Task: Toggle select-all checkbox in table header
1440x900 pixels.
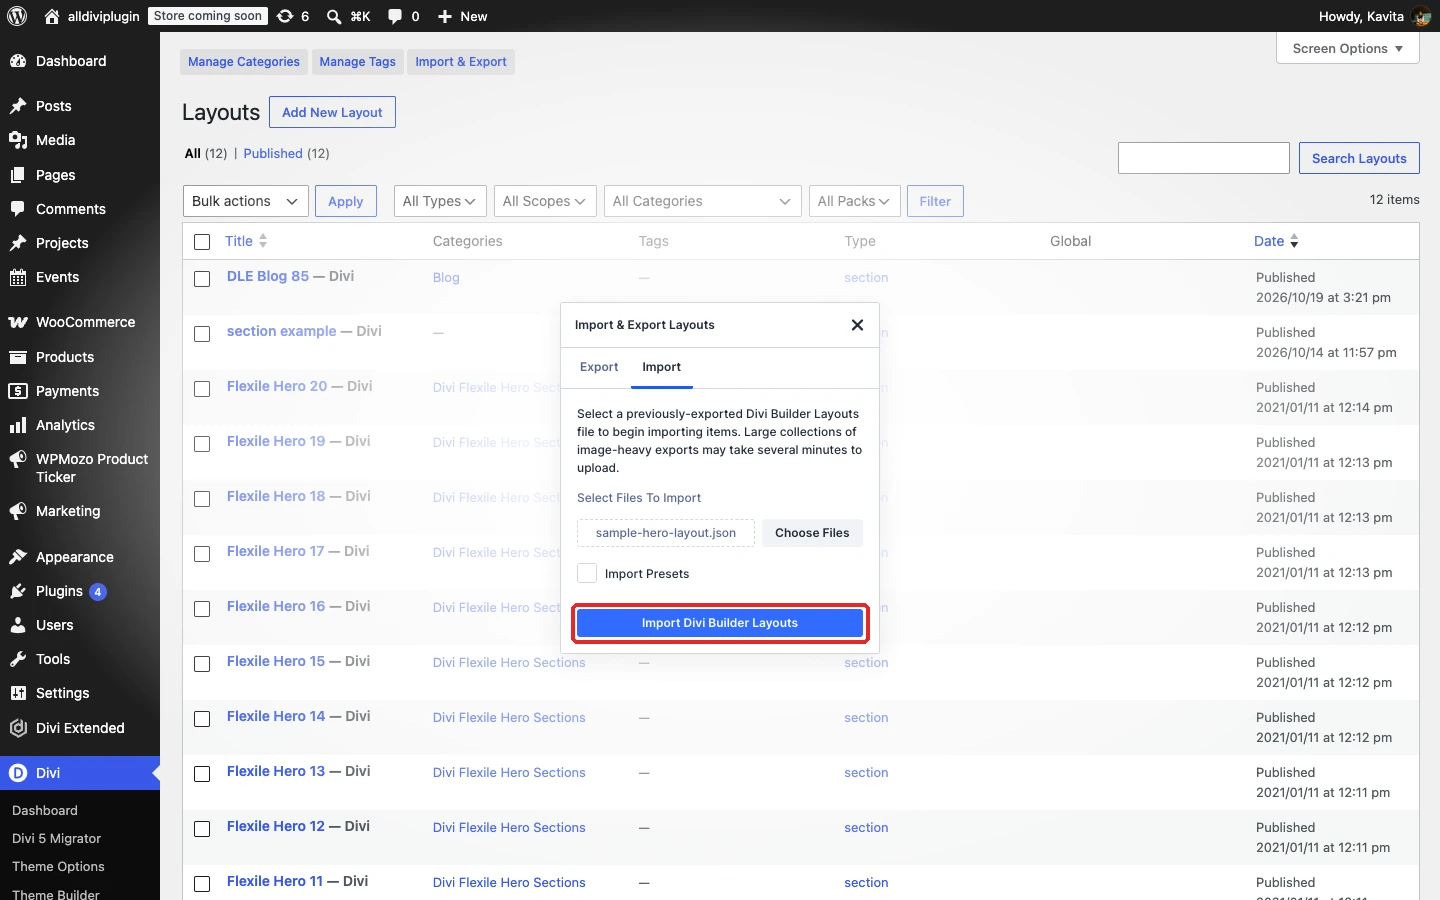Action: click(202, 242)
